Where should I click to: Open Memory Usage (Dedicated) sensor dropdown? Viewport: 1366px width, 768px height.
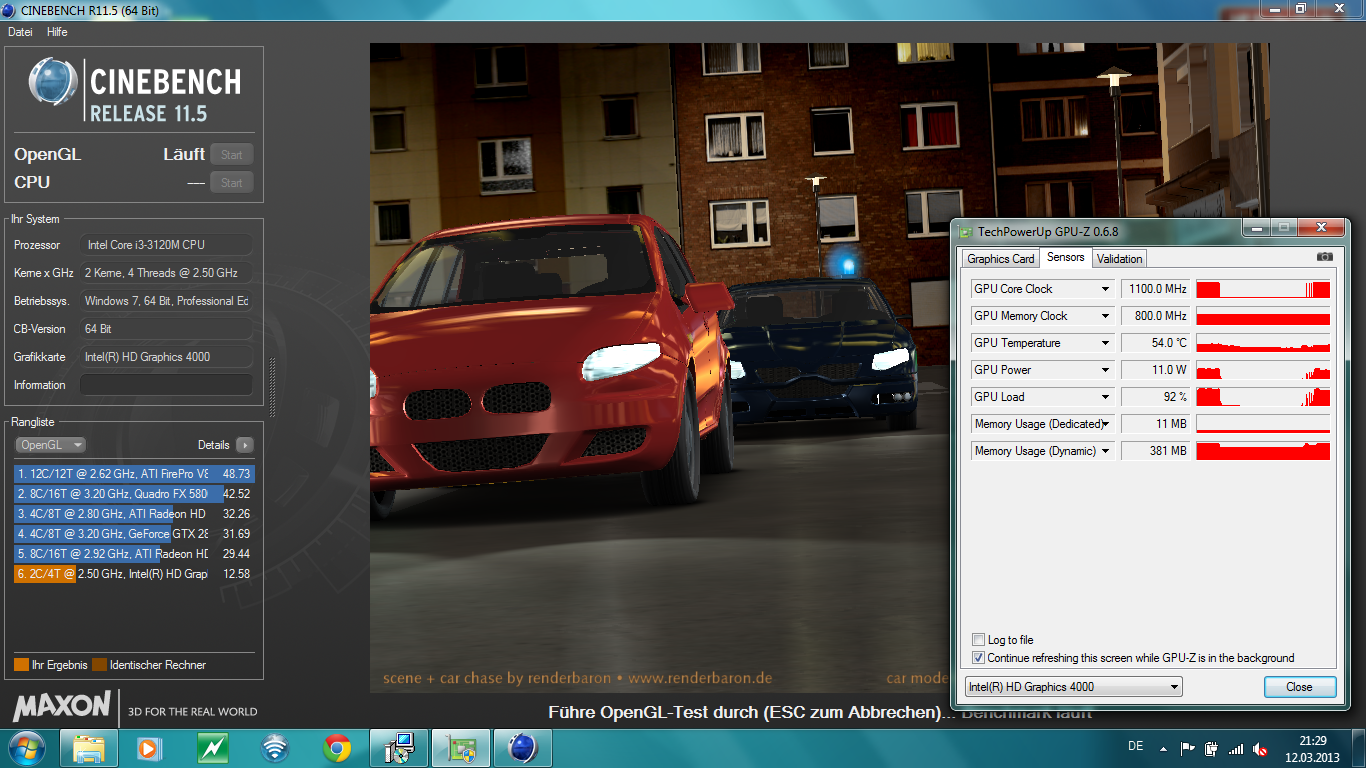(x=1105, y=424)
